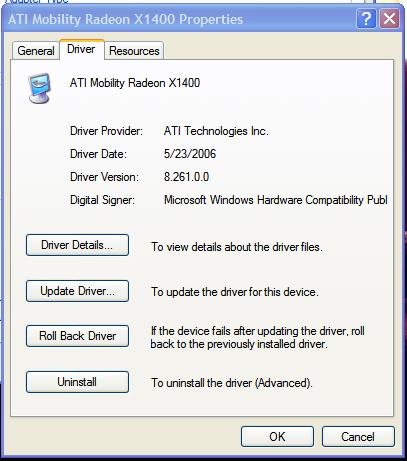
Task: Click the driver version 8.261.0.0
Action: tap(187, 177)
